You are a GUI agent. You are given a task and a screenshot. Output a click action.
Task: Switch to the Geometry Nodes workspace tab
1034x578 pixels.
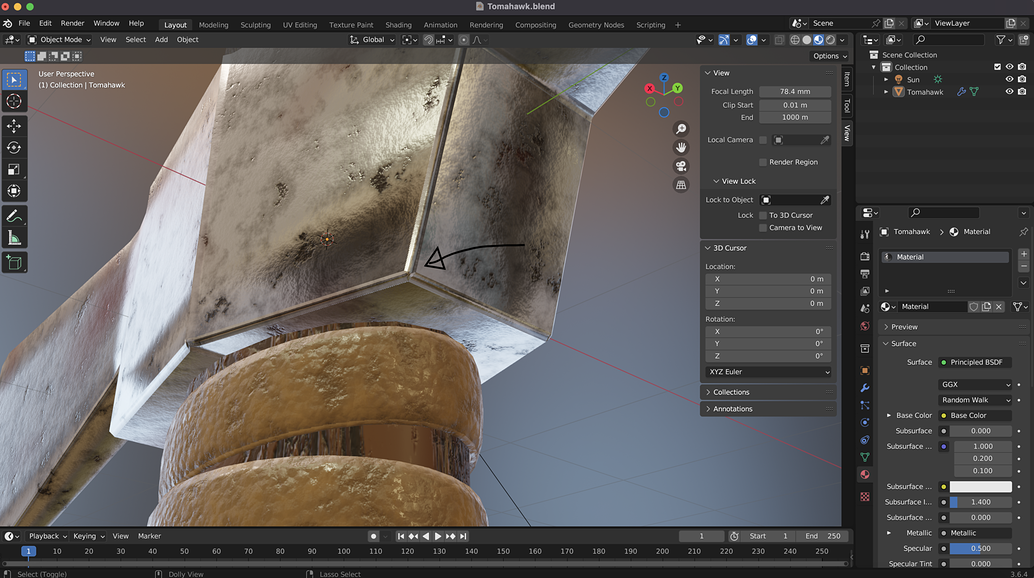click(x=596, y=25)
